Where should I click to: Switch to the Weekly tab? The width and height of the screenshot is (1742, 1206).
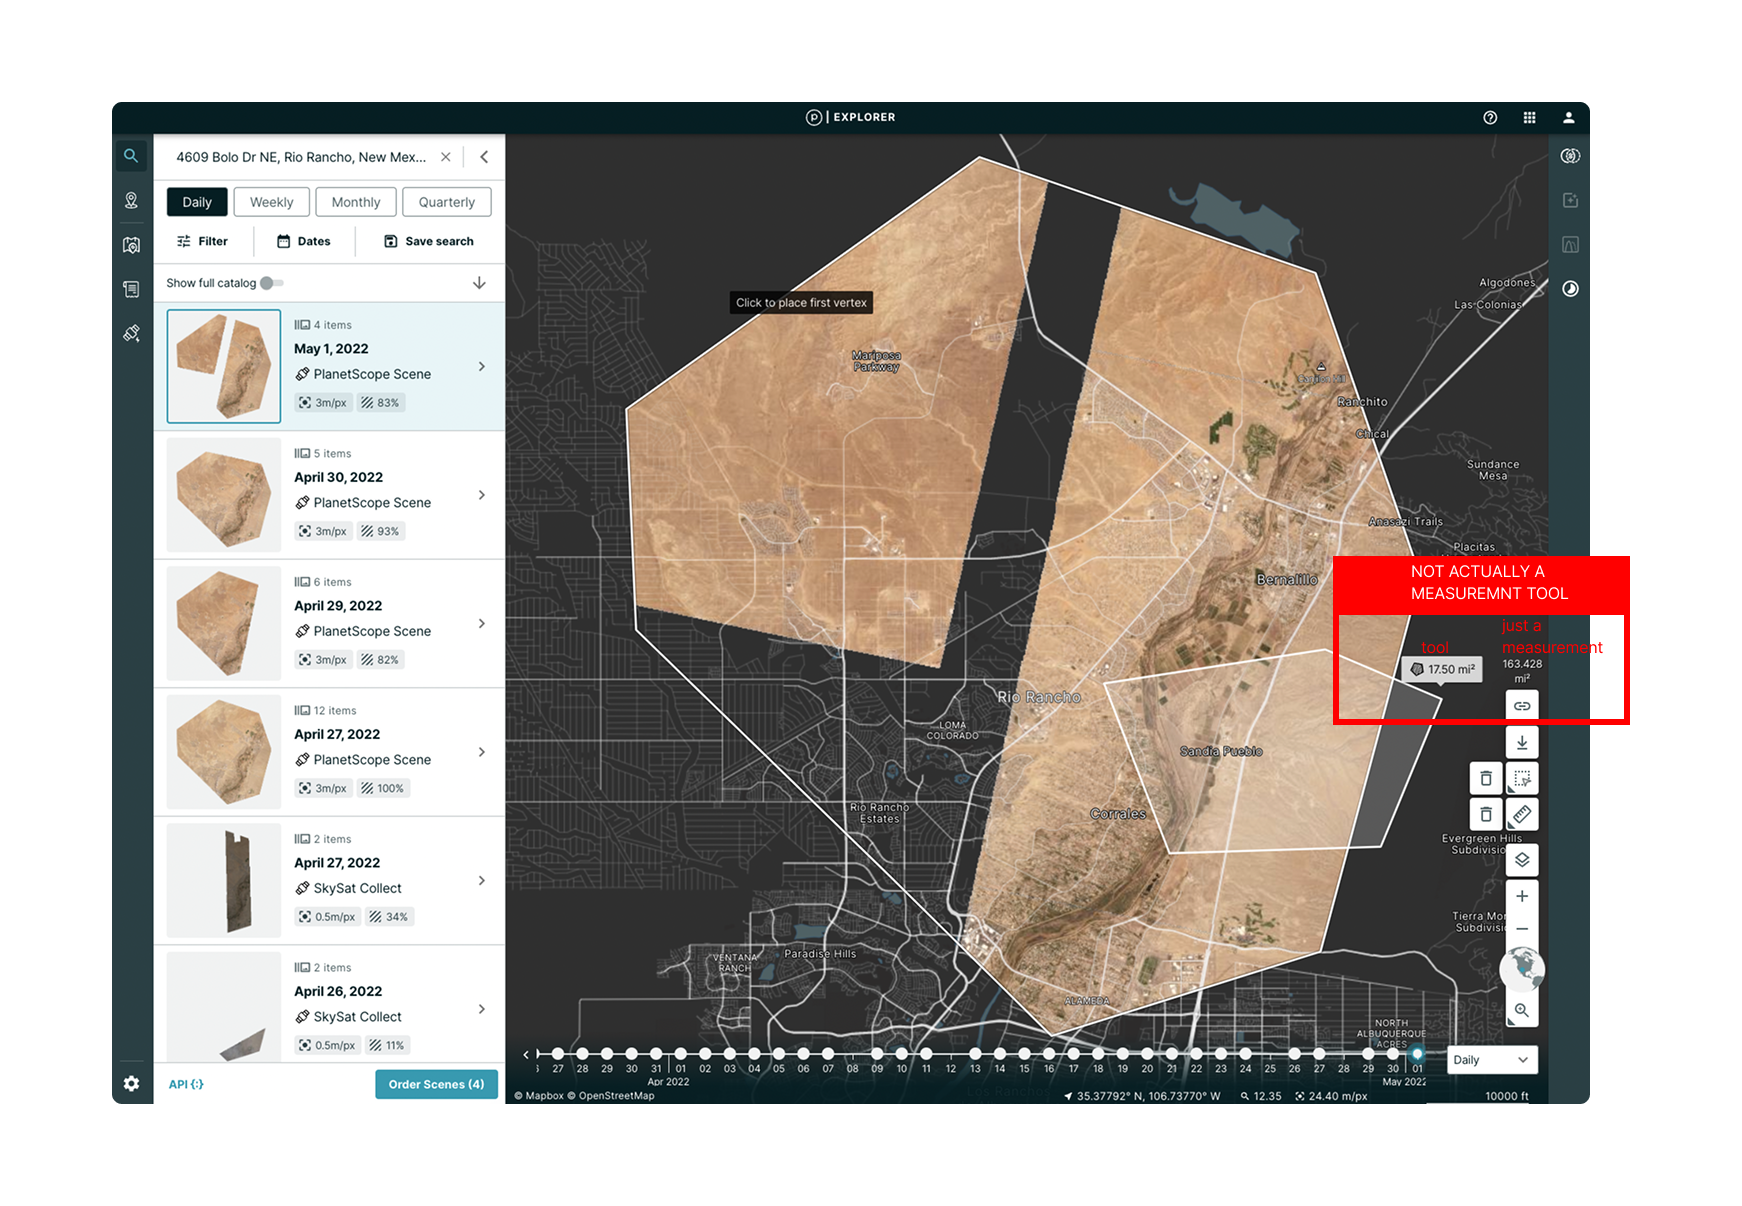[272, 202]
